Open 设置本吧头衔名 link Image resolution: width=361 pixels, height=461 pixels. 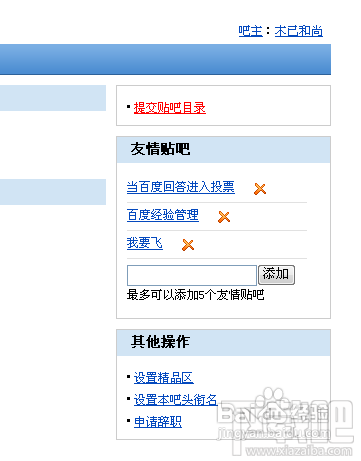(176, 400)
